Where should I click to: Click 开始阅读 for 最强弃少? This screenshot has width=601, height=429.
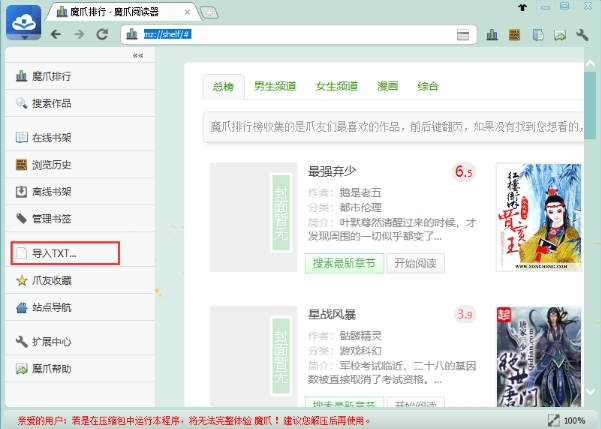point(415,264)
